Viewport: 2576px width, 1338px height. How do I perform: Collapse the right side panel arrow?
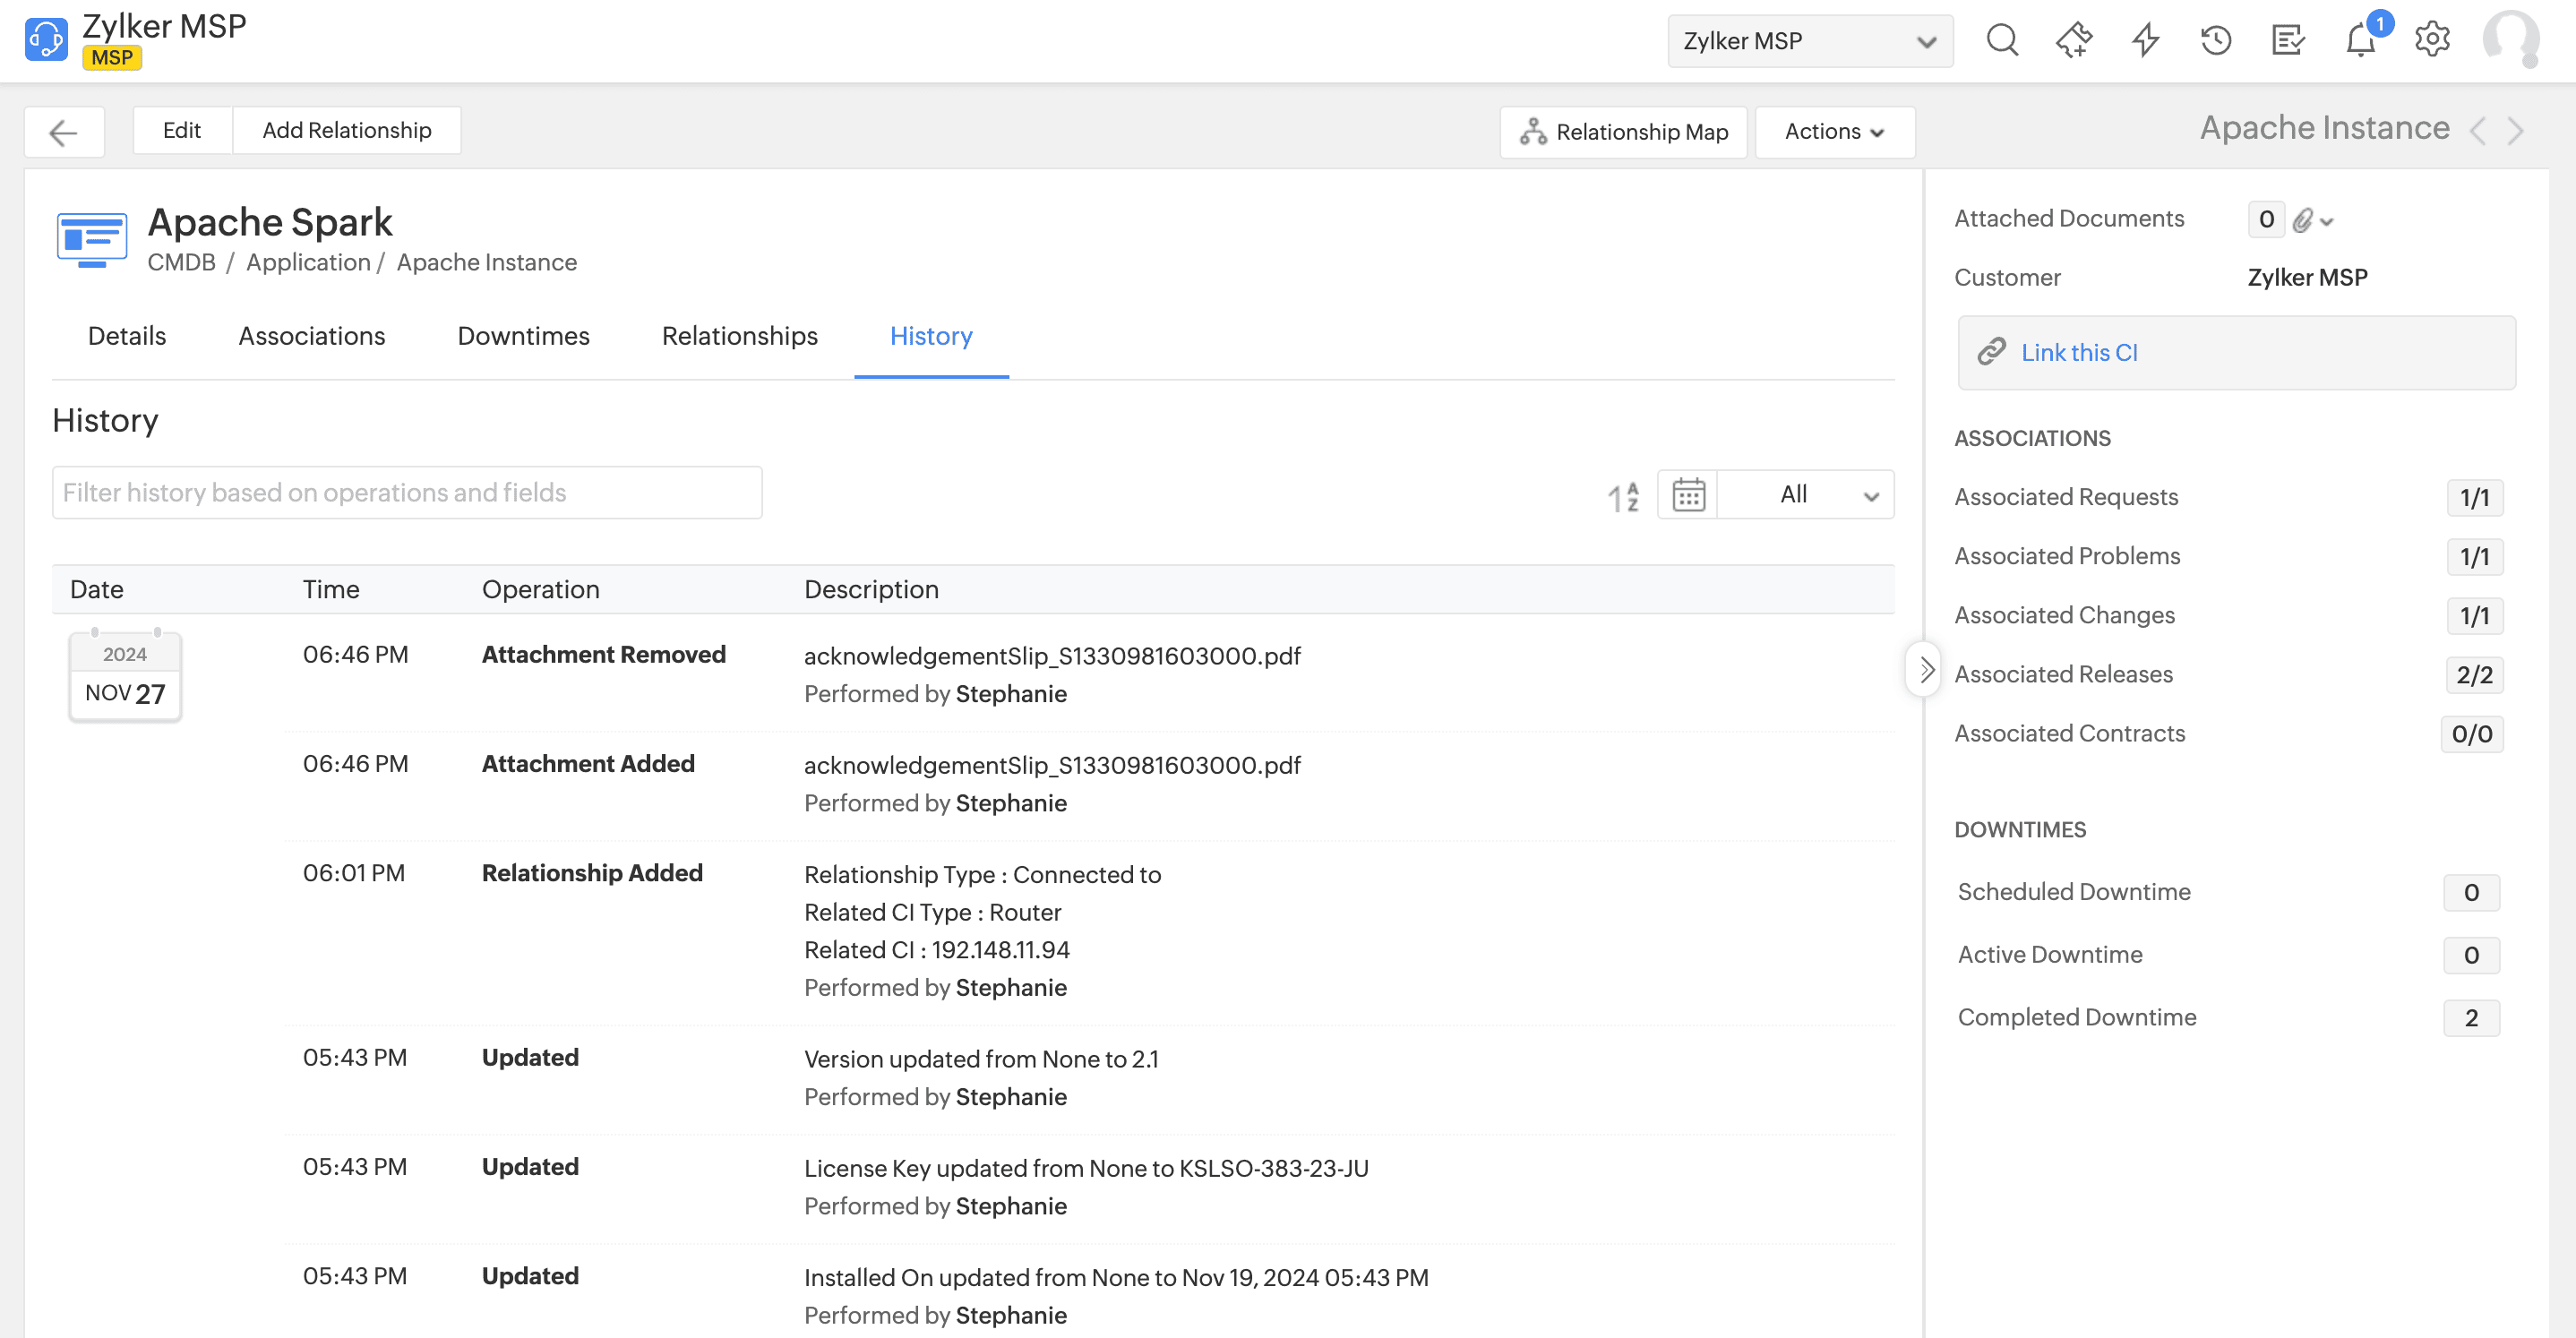point(1925,670)
